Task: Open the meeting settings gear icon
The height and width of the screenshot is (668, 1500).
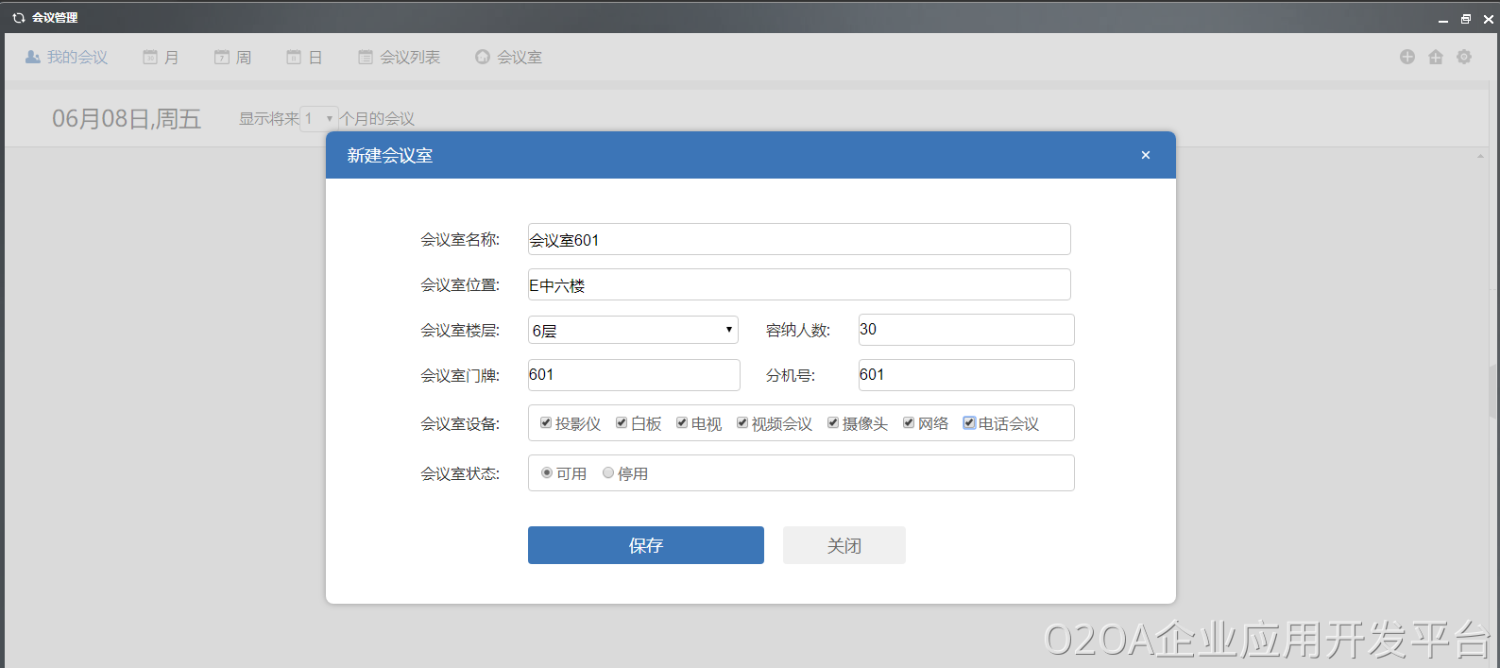Action: [x=1464, y=57]
